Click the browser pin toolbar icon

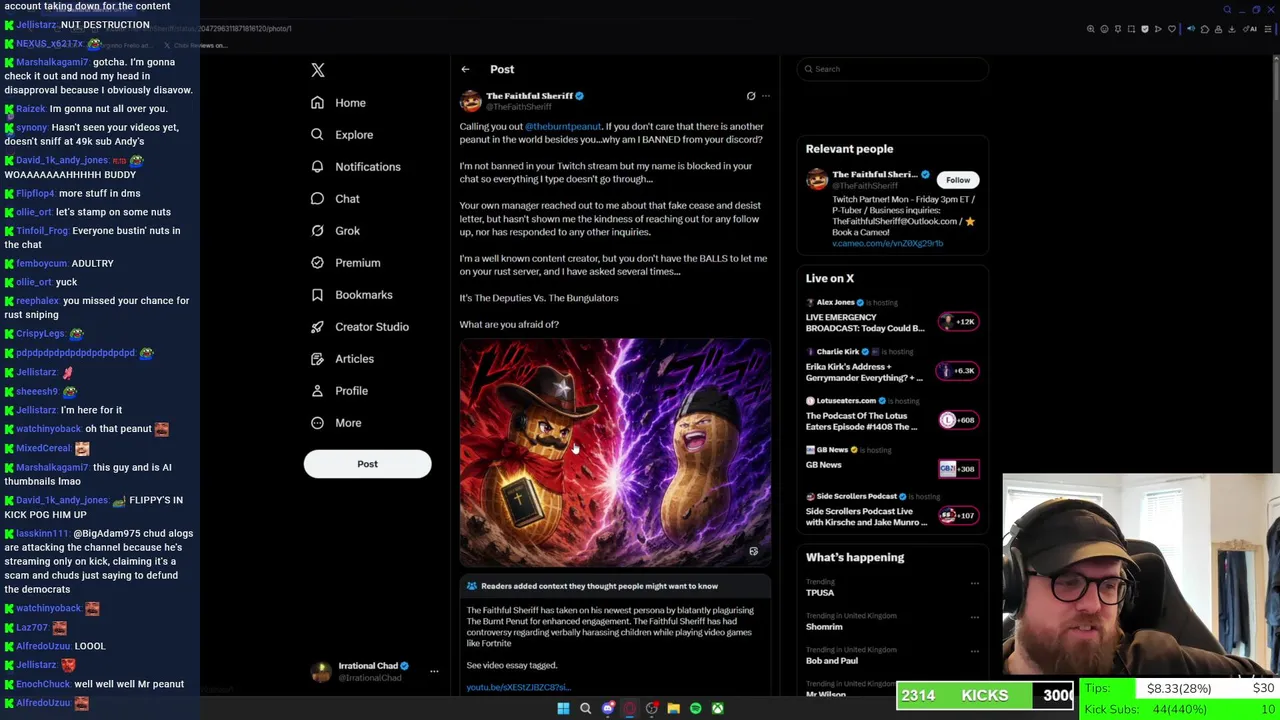click(x=1118, y=29)
